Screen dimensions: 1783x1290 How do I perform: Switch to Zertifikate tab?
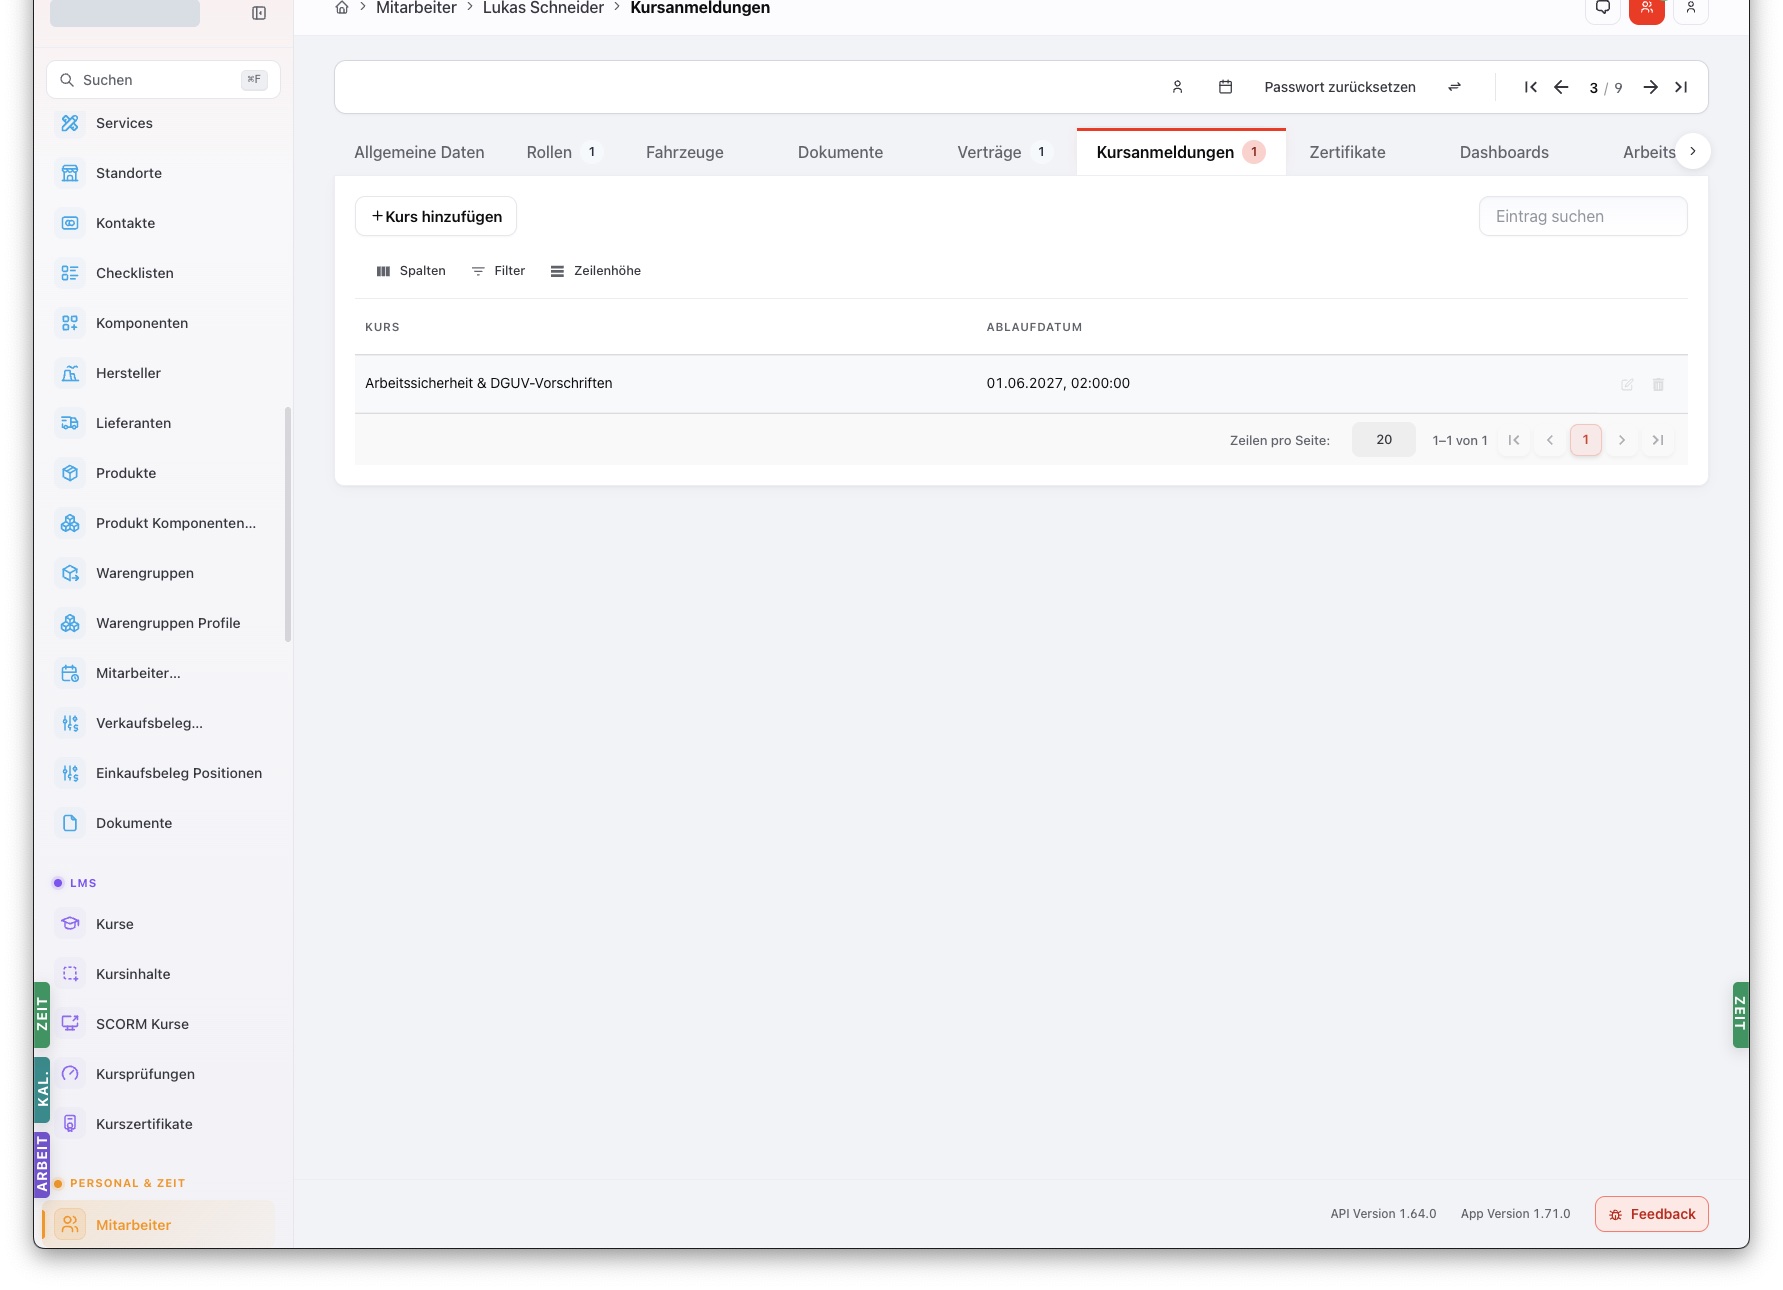(1347, 152)
